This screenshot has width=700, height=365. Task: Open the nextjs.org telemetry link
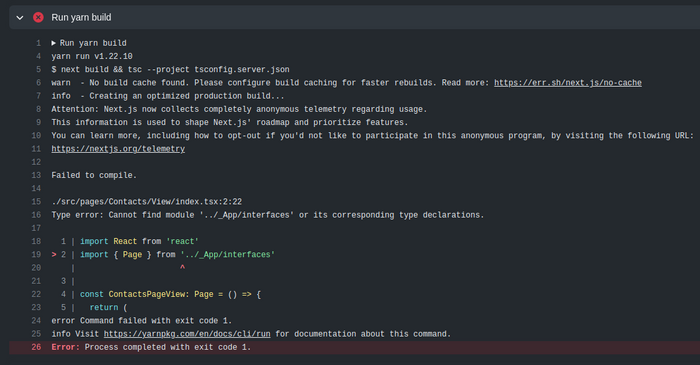pos(118,149)
